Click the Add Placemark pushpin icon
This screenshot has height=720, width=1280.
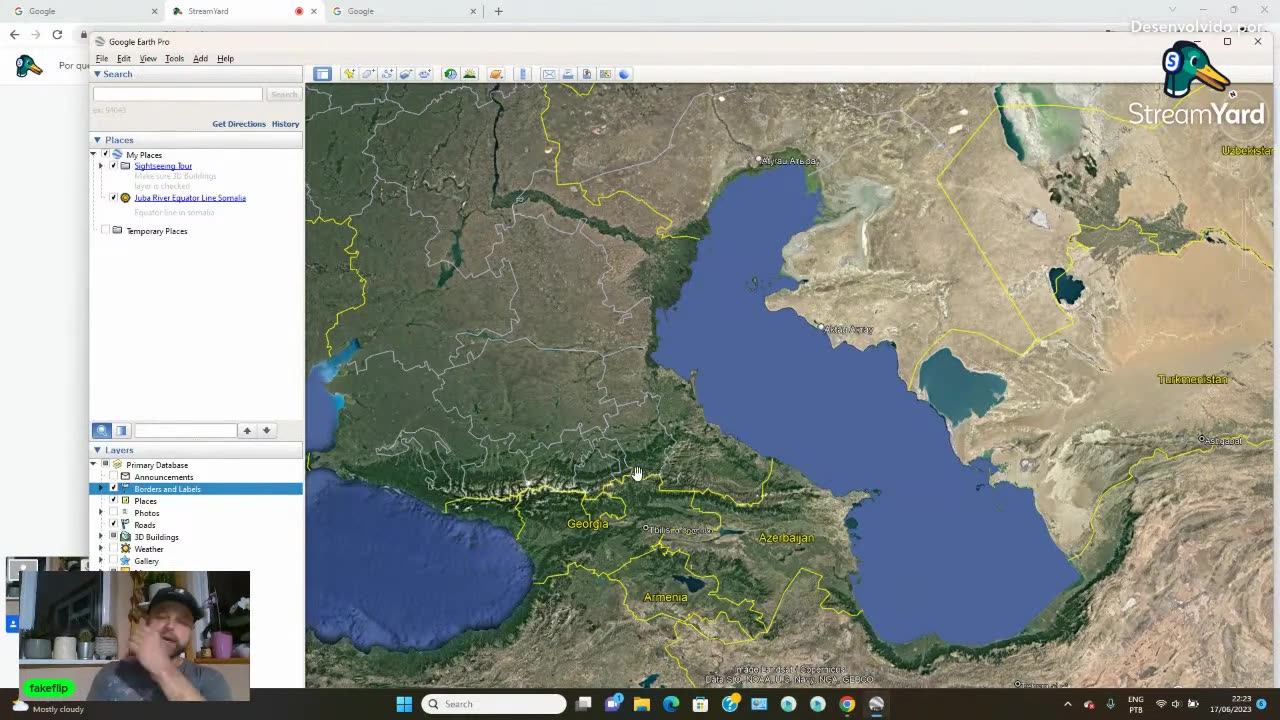tap(349, 74)
